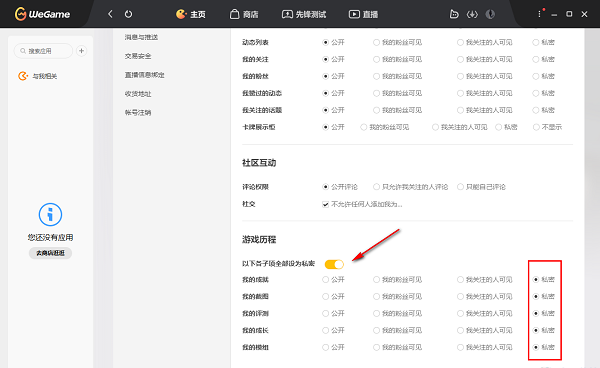The width and height of the screenshot is (600, 368).
Task: Click the blue info icon in the sidebar
Action: pos(50,214)
